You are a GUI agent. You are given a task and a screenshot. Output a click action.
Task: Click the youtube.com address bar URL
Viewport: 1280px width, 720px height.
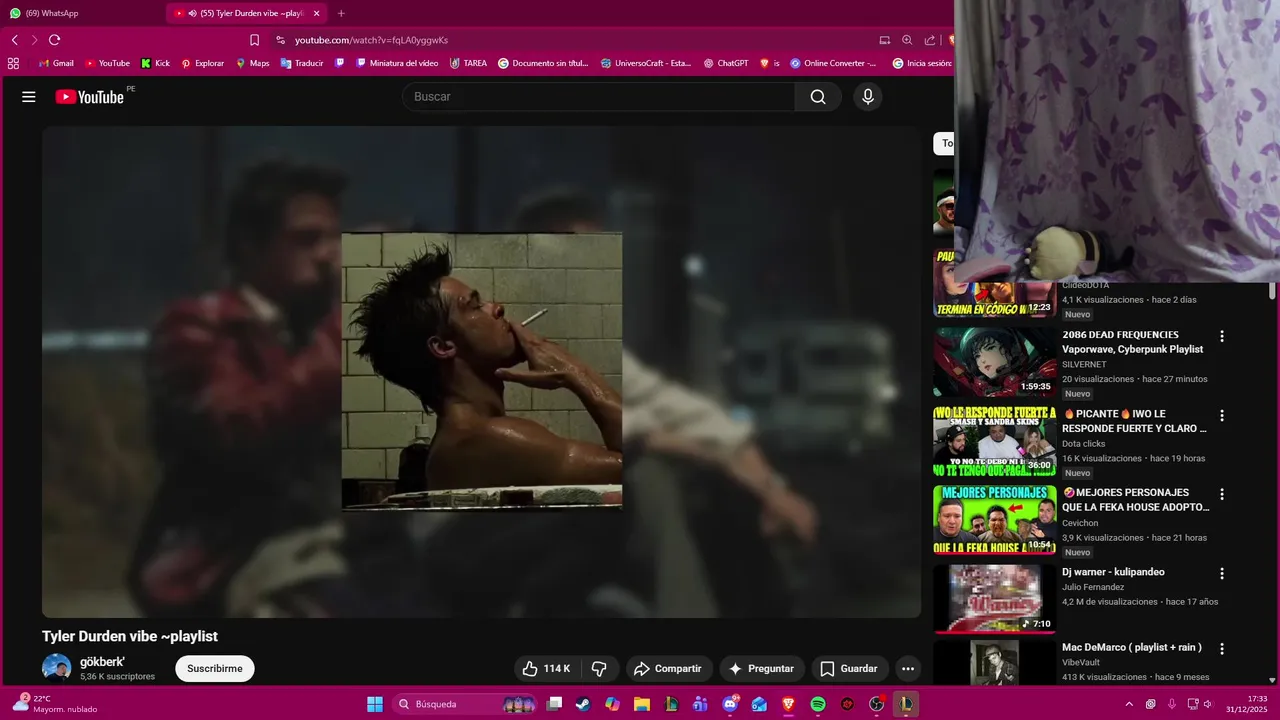[x=371, y=40]
